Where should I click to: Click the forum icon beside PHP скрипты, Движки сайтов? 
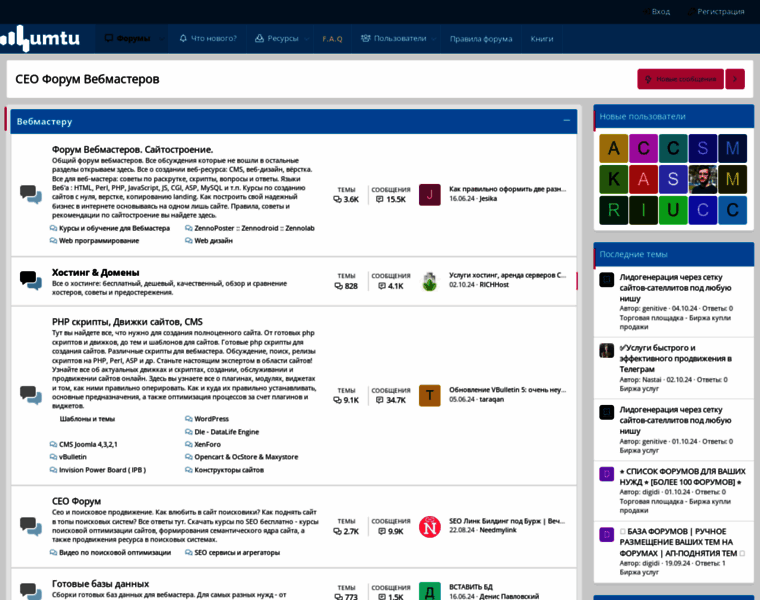30,395
